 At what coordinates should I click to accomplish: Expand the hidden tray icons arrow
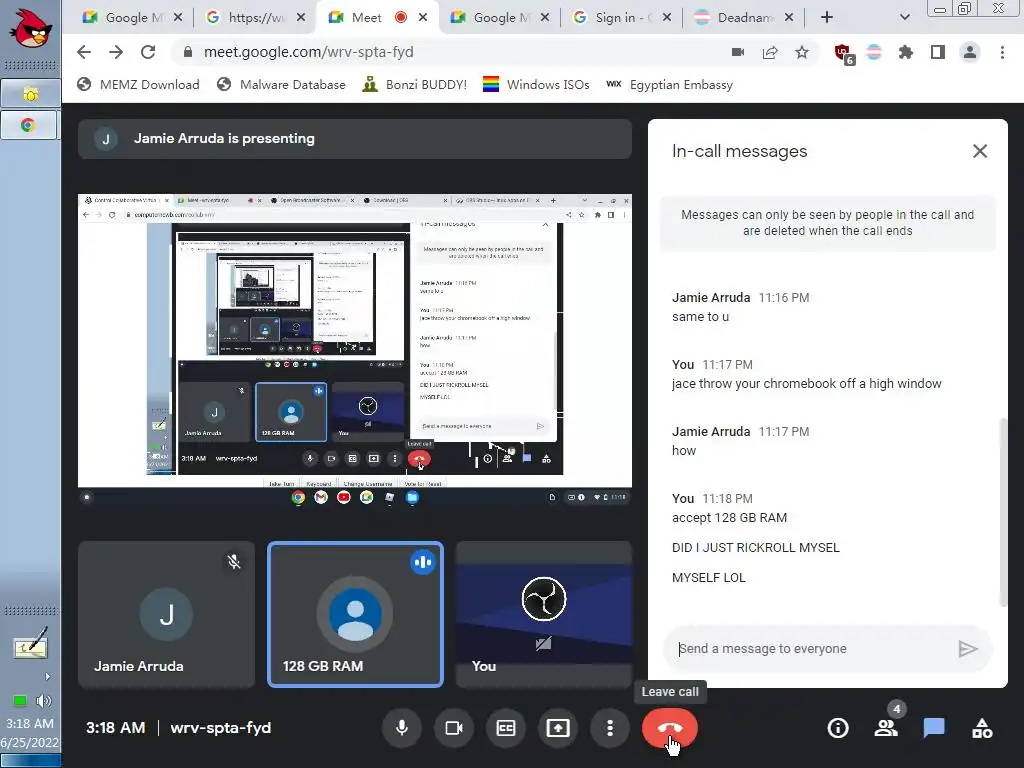coord(47,677)
